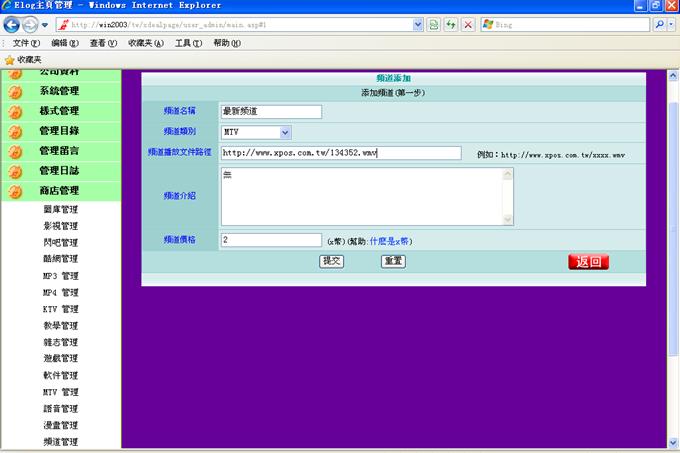Click the 重置 reset button

tap(393, 261)
